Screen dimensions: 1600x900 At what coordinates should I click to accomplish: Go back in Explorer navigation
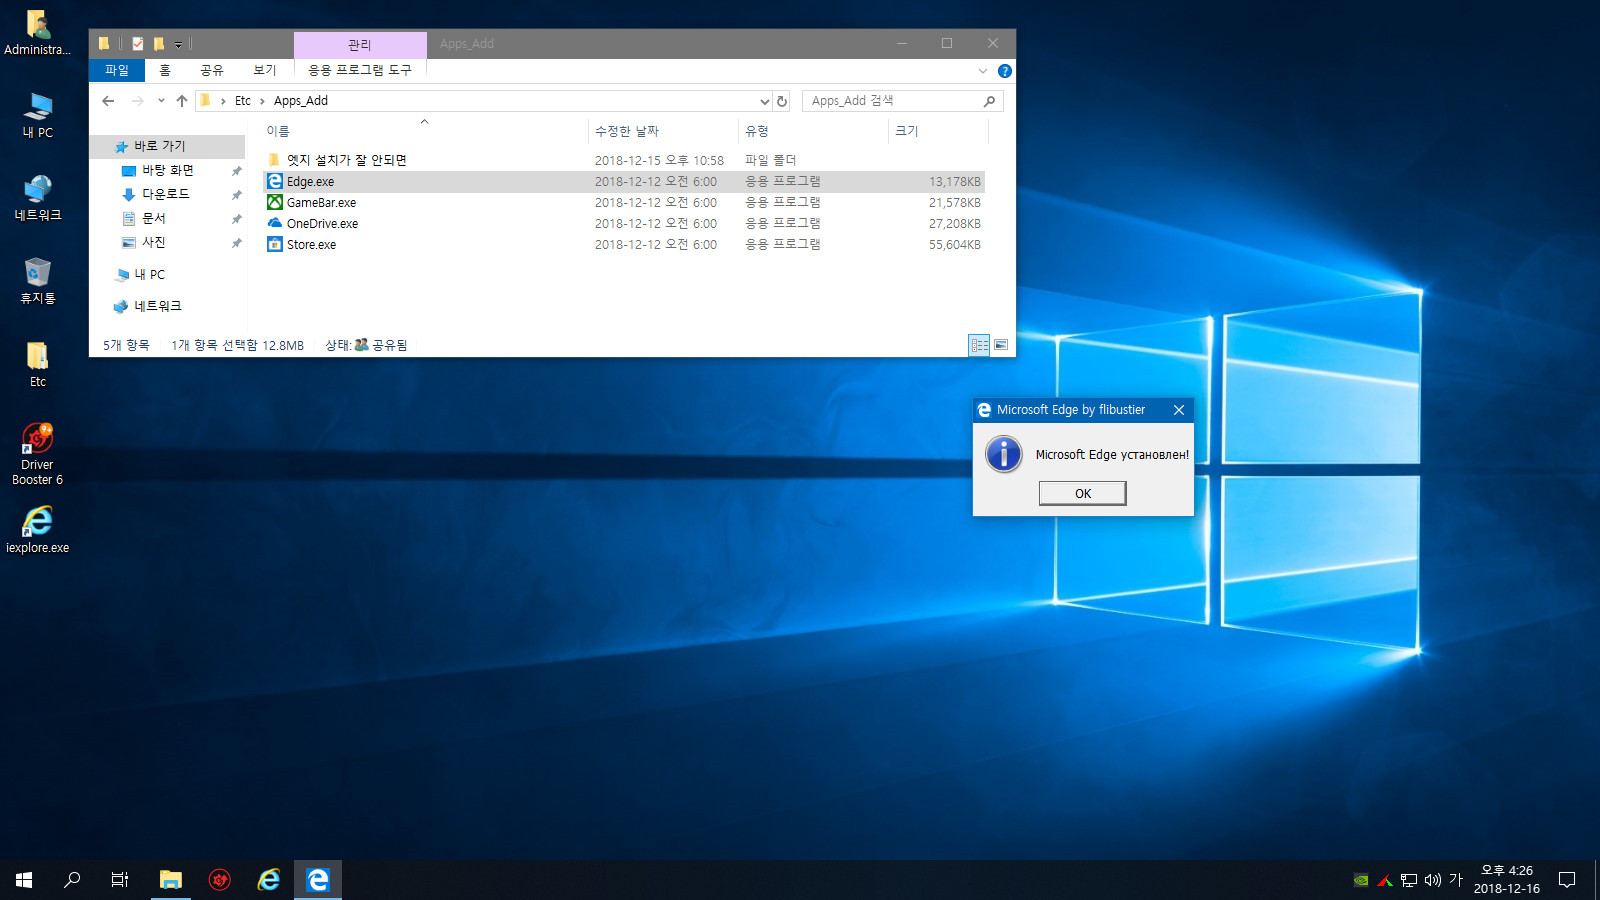[x=108, y=101]
